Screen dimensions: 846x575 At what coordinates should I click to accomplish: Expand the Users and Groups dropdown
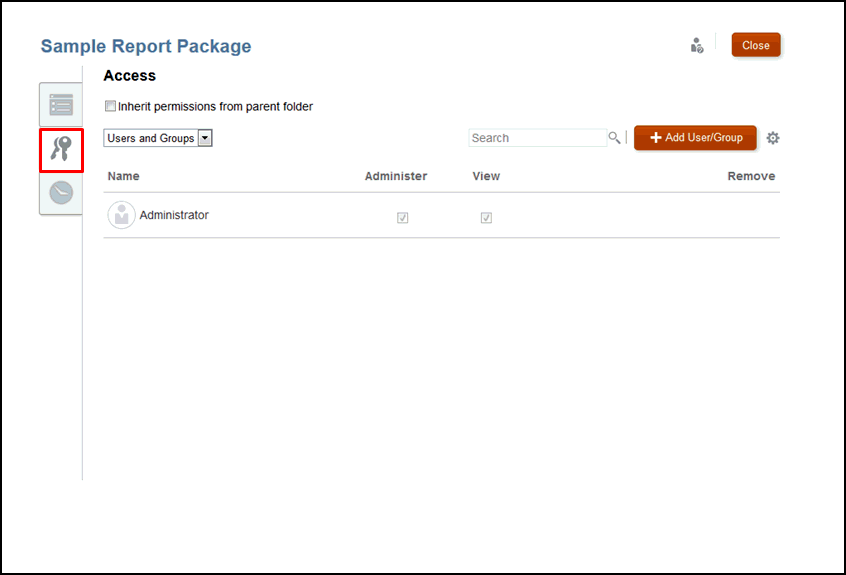click(x=205, y=138)
